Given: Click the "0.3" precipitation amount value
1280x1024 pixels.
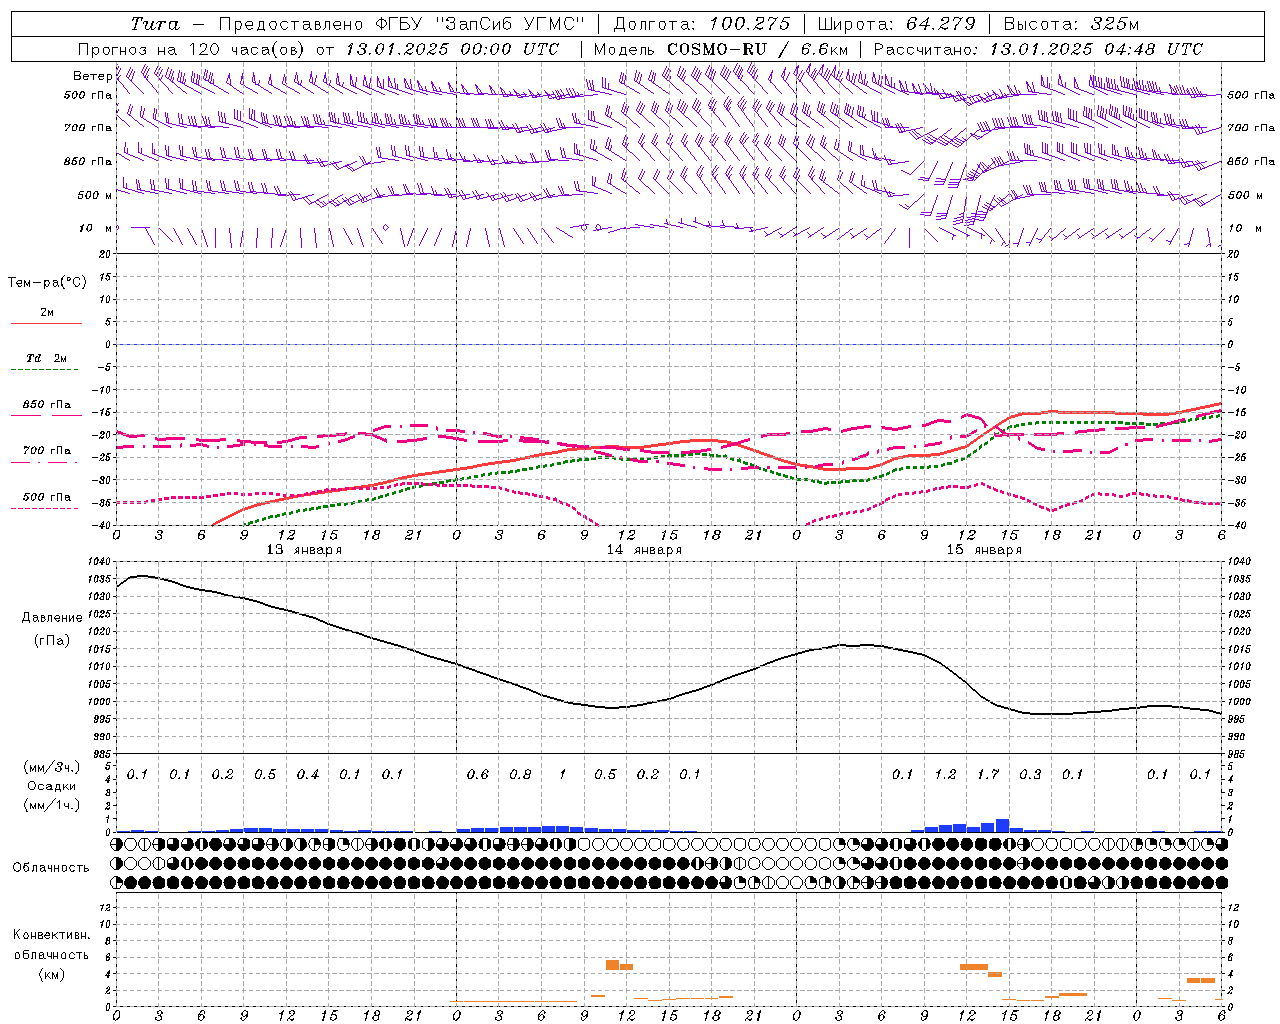Looking at the screenshot, I should pos(1030,774).
